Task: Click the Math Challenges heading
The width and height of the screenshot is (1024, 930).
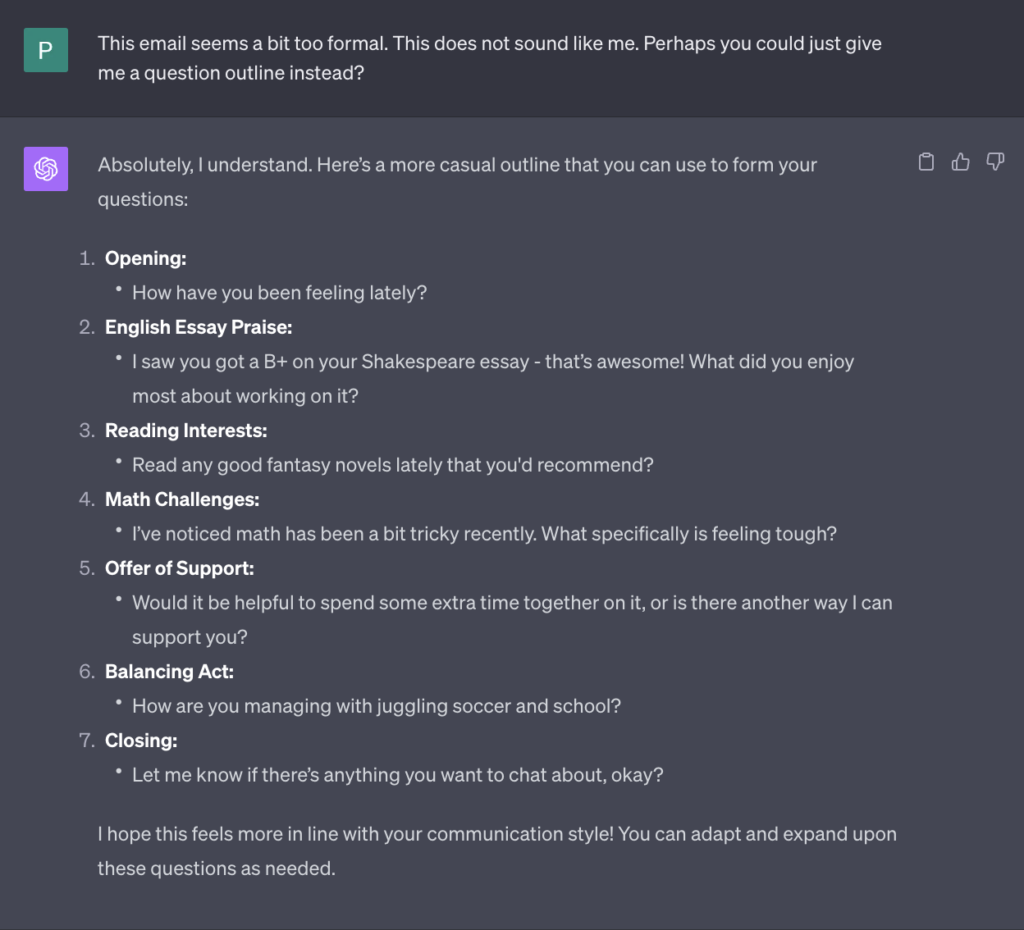Action: click(182, 500)
